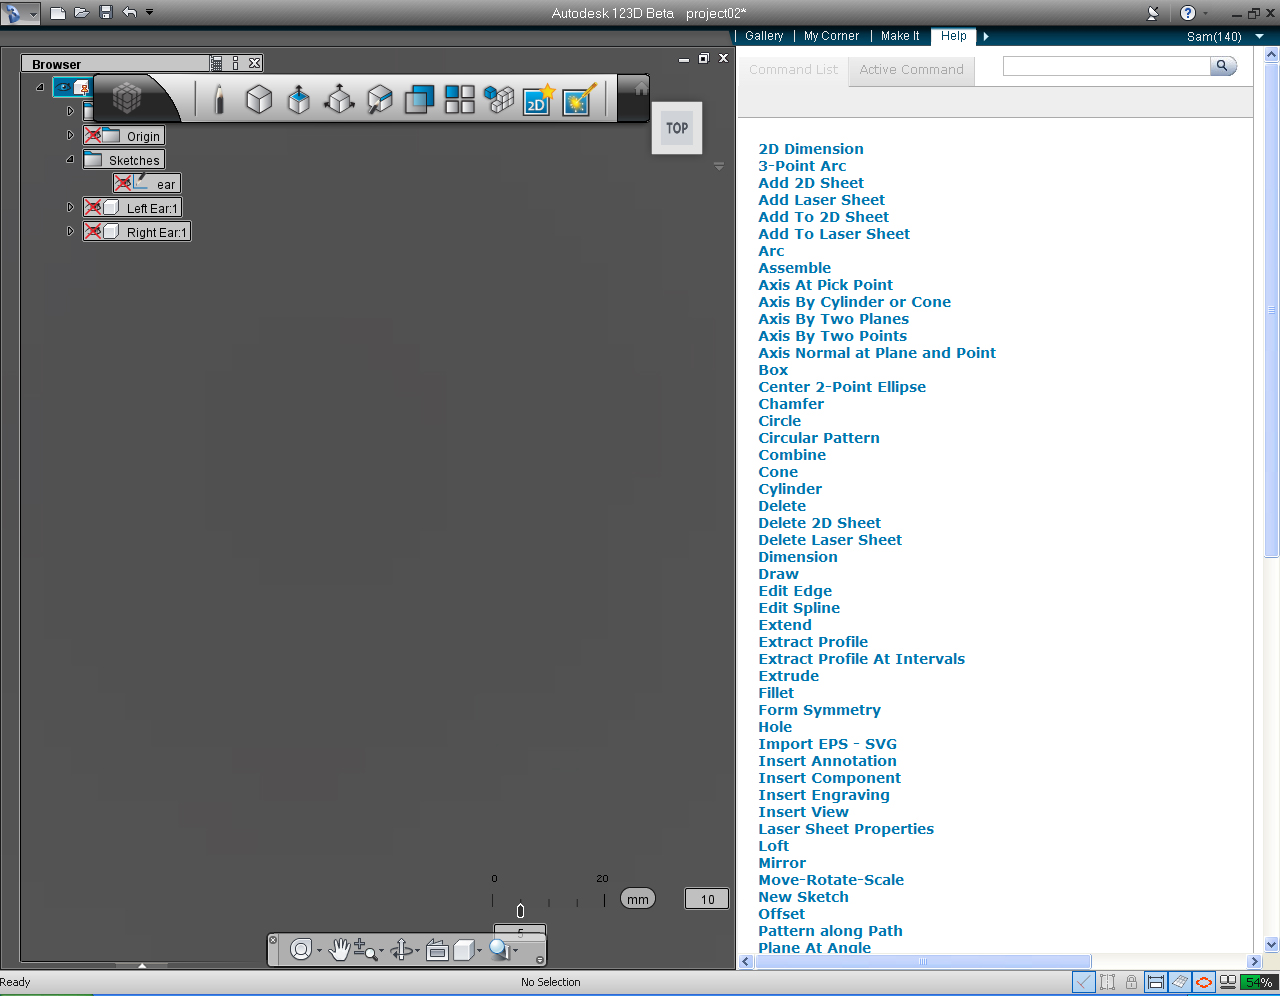
Task: Click the 54% memory indicator
Action: pos(1258,982)
